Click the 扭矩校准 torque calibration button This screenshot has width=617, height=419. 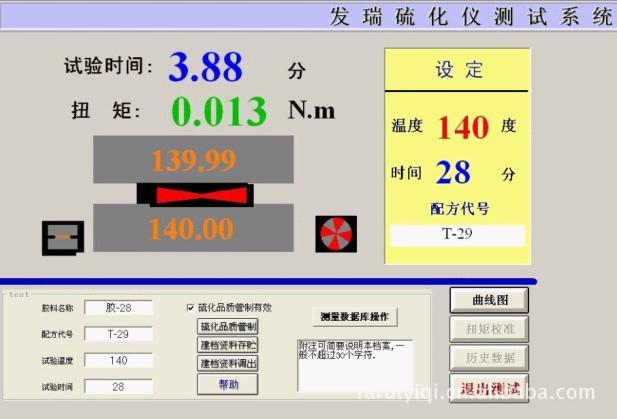point(487,329)
